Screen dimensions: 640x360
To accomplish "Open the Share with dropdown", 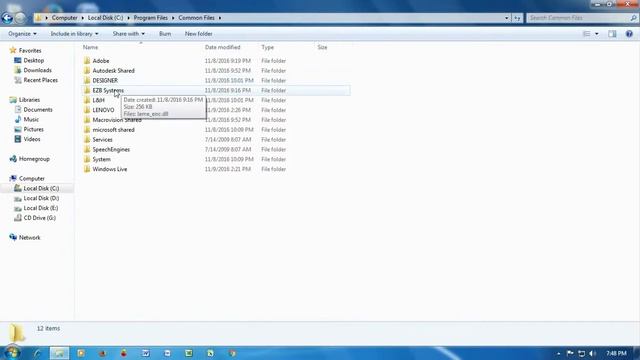I will point(129,34).
